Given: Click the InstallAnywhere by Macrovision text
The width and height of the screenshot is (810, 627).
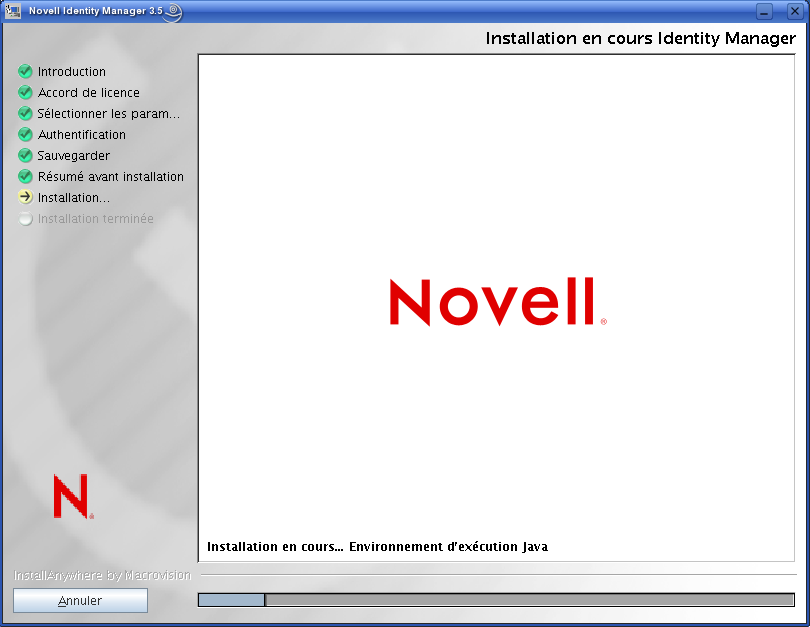Looking at the screenshot, I should pyautogui.click(x=101, y=575).
